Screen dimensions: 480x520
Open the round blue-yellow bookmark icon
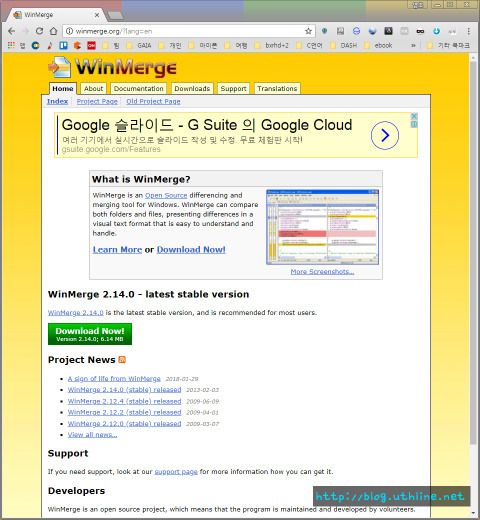(35, 45)
